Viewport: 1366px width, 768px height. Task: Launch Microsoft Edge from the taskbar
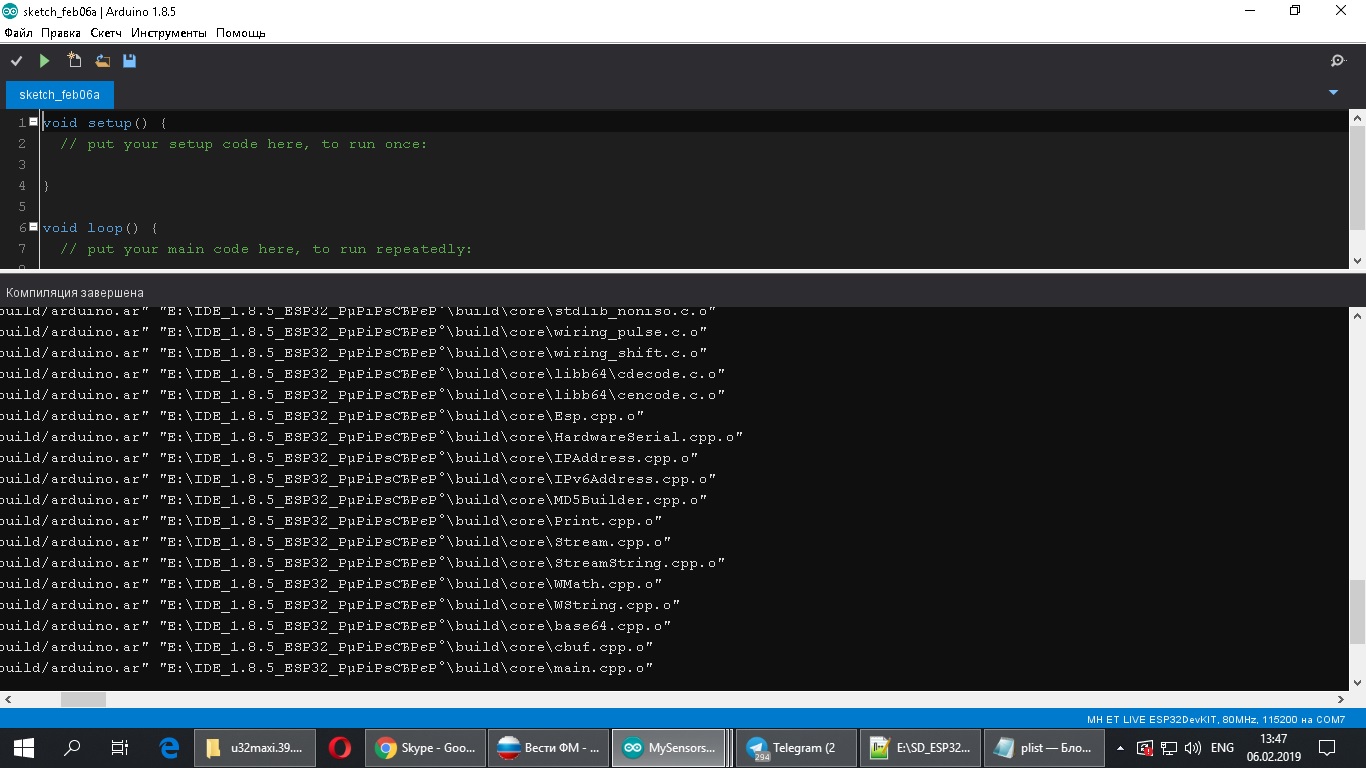[169, 747]
